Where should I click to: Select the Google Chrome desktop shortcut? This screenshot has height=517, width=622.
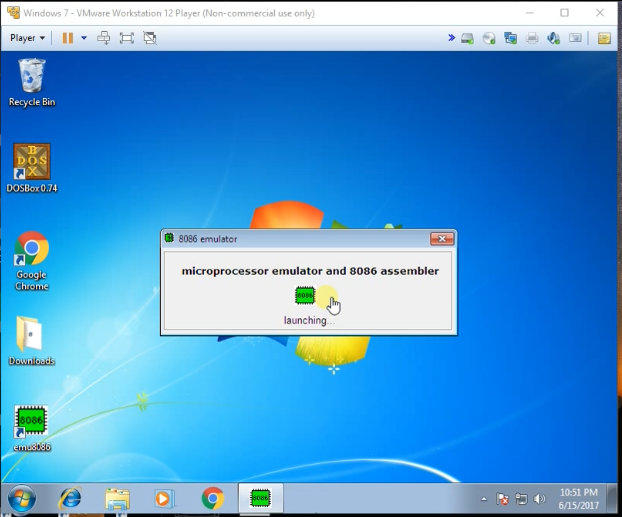[x=32, y=261]
